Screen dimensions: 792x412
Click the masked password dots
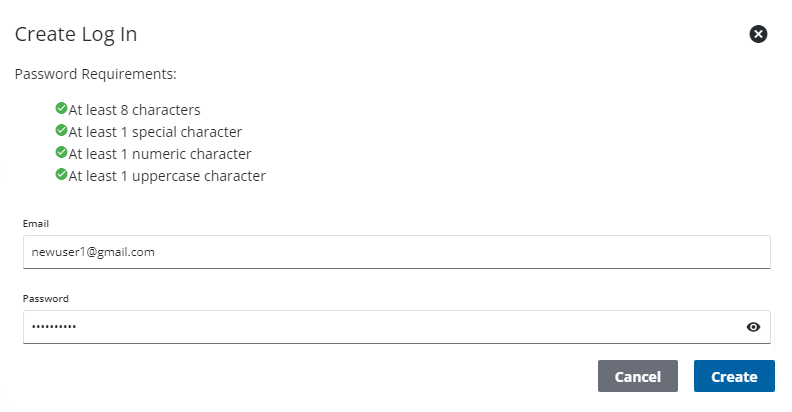pyautogui.click(x=54, y=327)
